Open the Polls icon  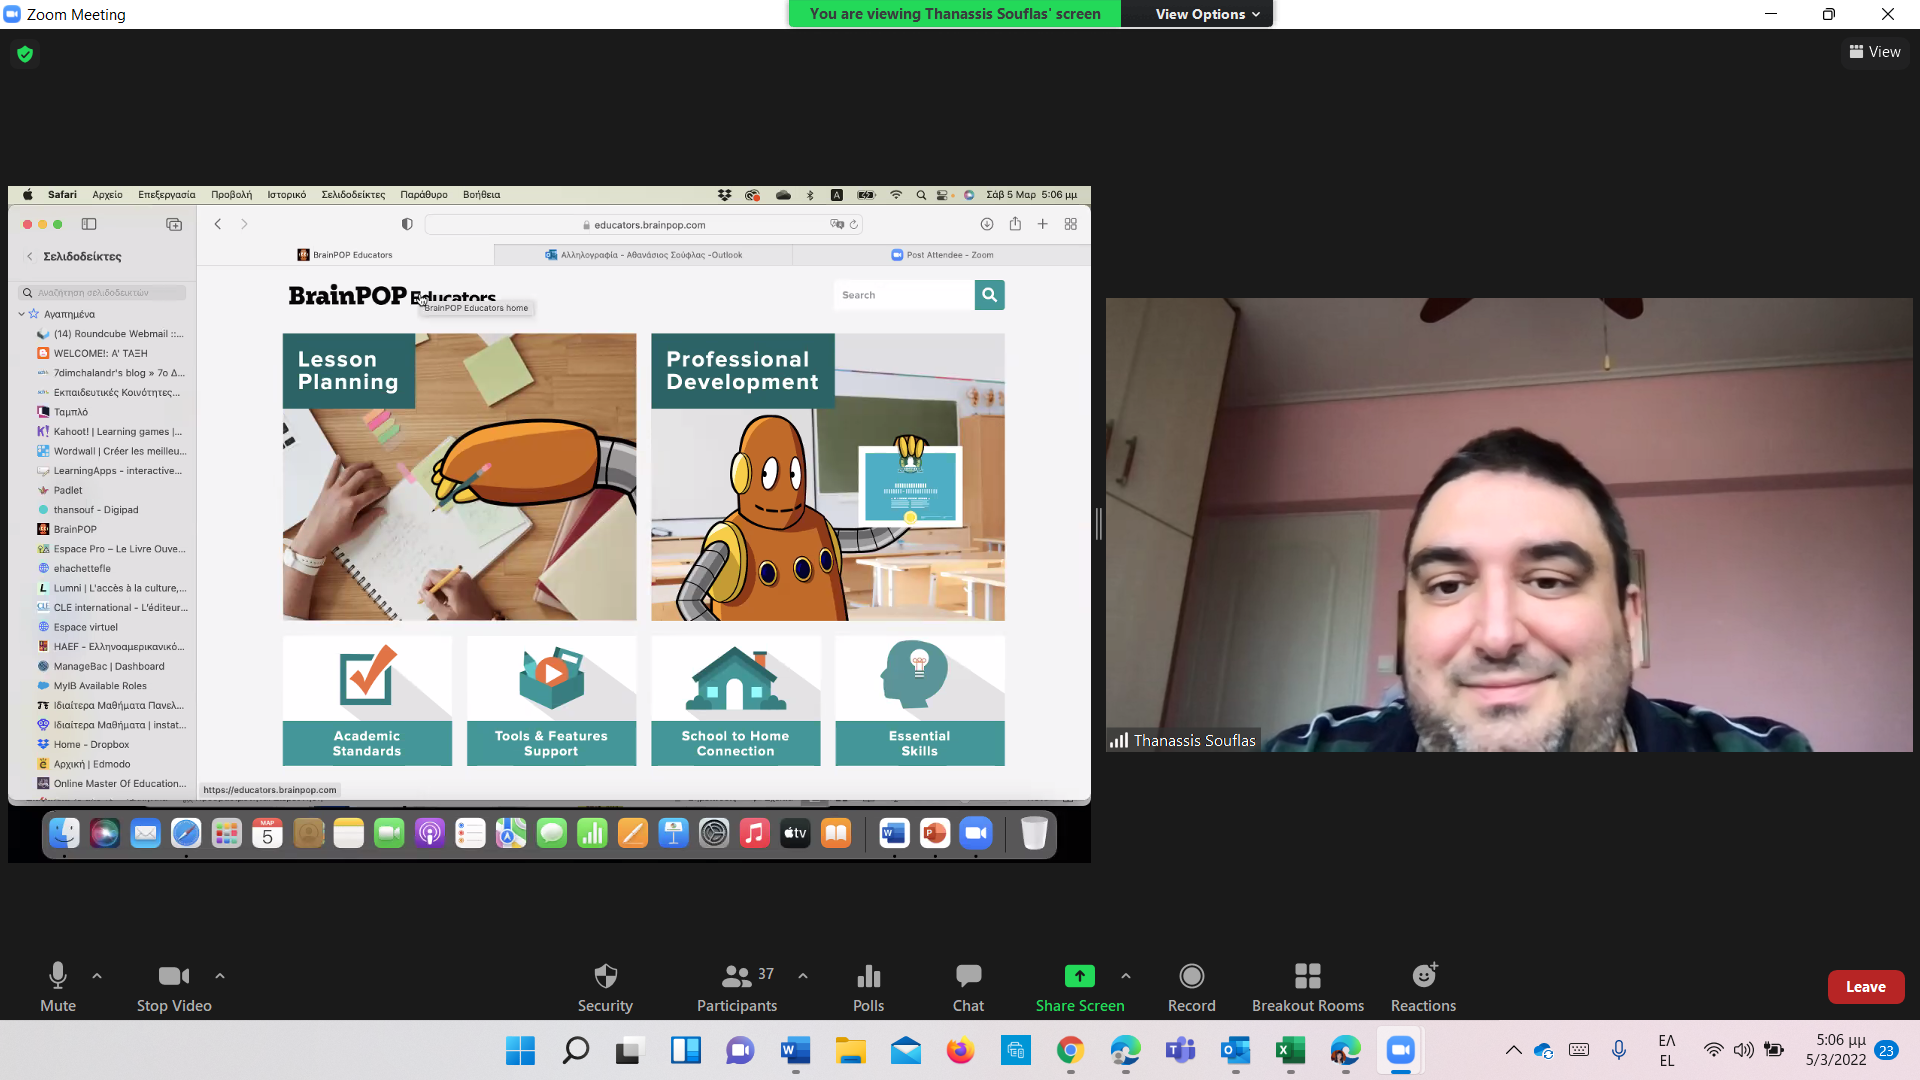coord(868,986)
